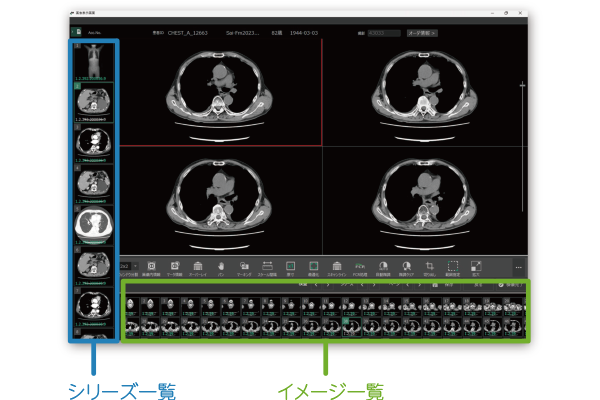Open the three-dot more options menu
Viewport: 600px width, 400px height.
point(518,267)
